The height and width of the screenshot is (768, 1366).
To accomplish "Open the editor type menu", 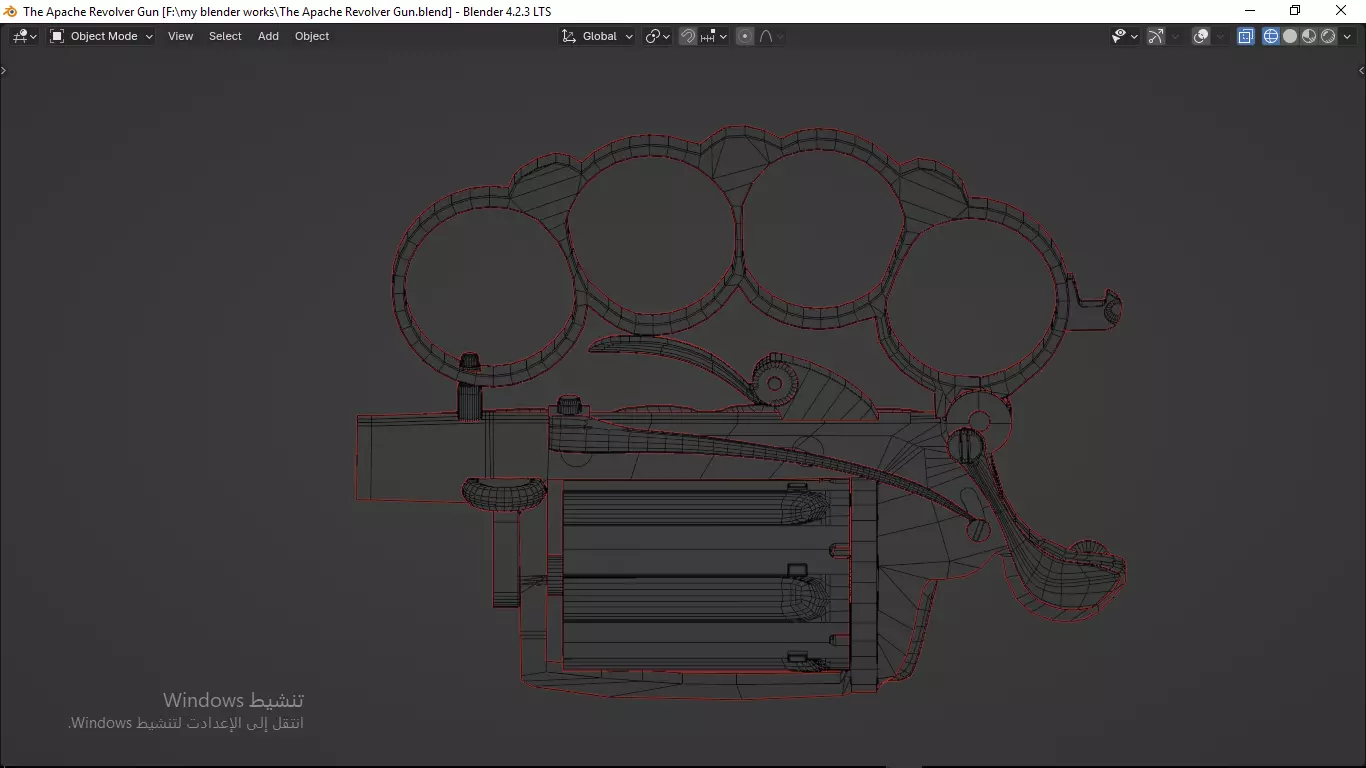I will [25, 36].
